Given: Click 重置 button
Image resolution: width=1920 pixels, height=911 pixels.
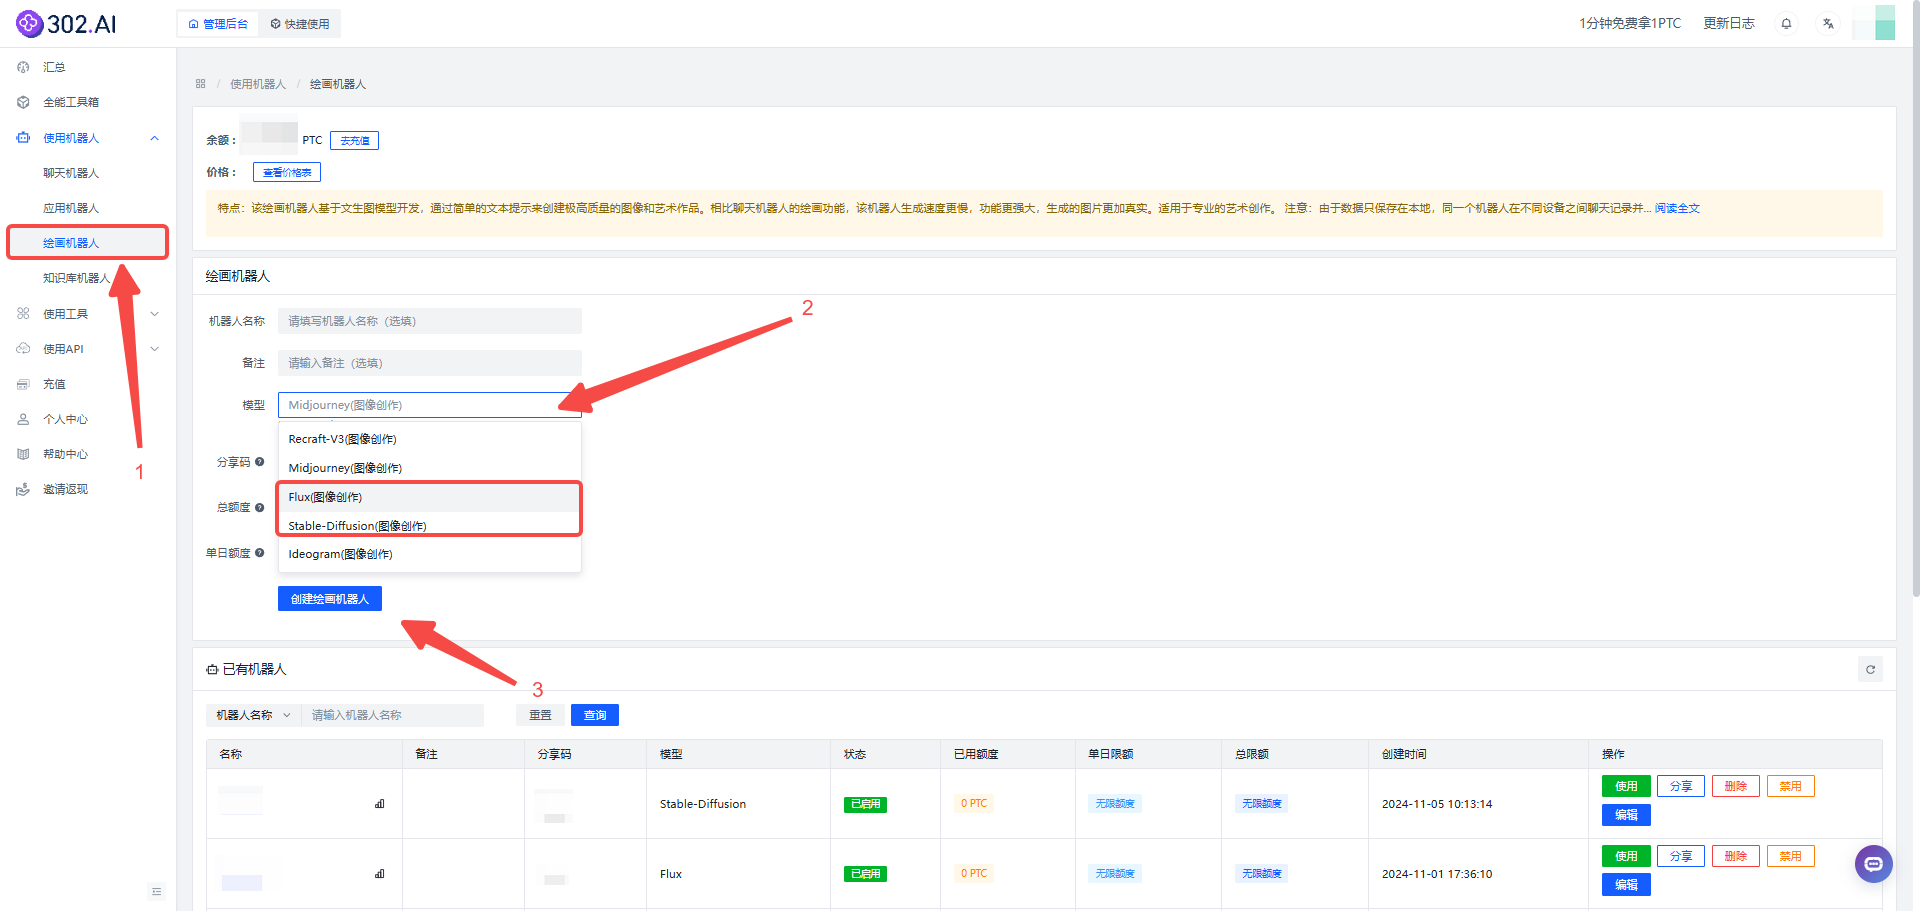Looking at the screenshot, I should click(541, 715).
